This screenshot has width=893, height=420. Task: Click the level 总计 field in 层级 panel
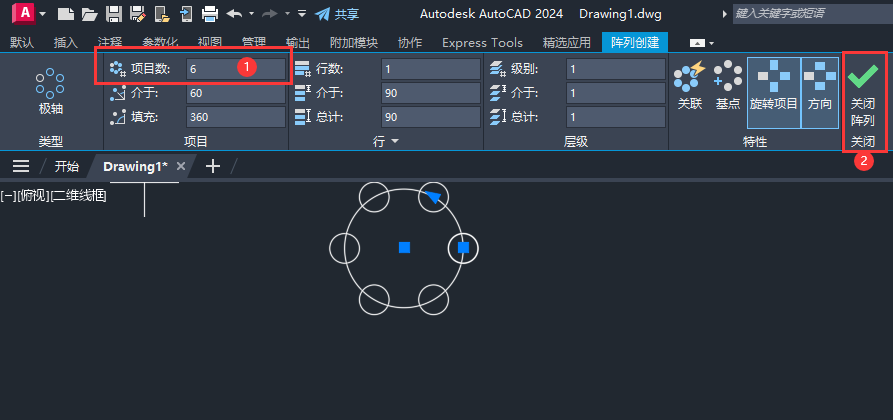click(616, 117)
